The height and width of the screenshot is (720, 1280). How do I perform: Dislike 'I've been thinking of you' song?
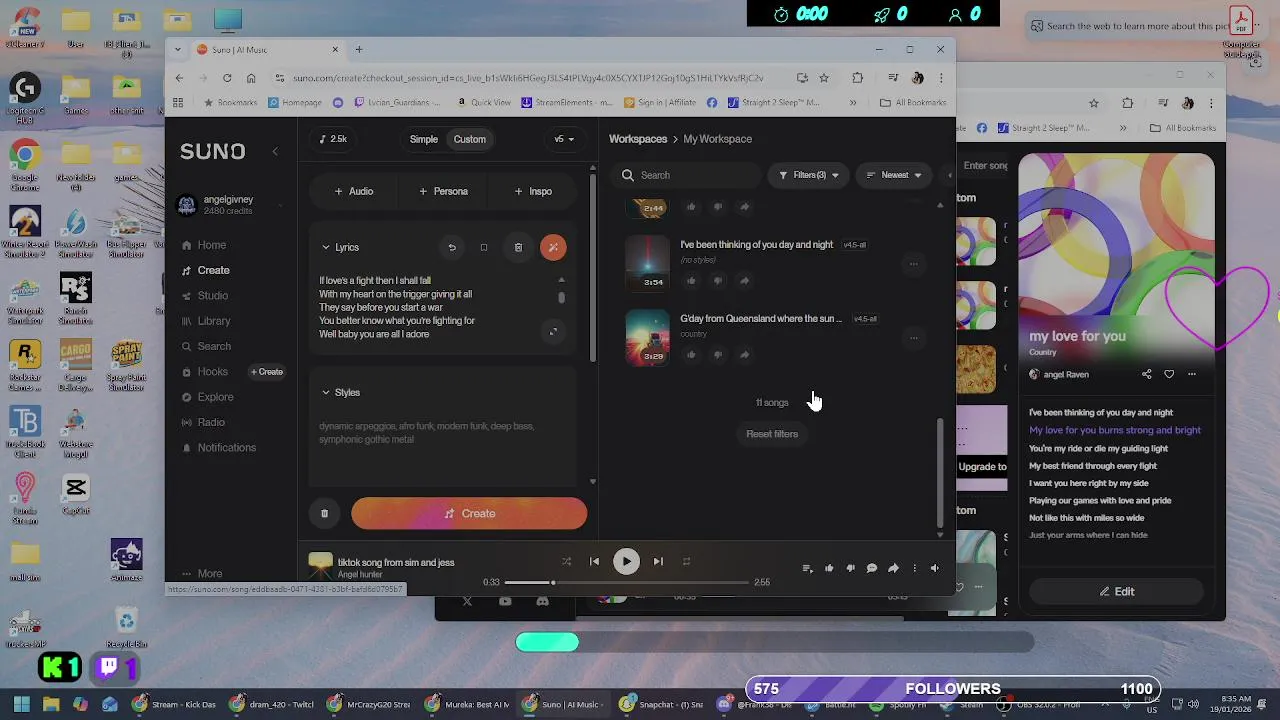click(x=717, y=281)
